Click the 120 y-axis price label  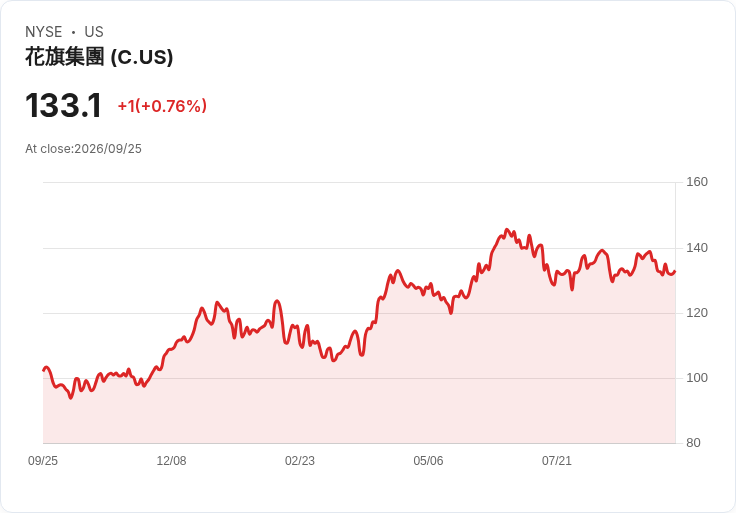click(697, 313)
